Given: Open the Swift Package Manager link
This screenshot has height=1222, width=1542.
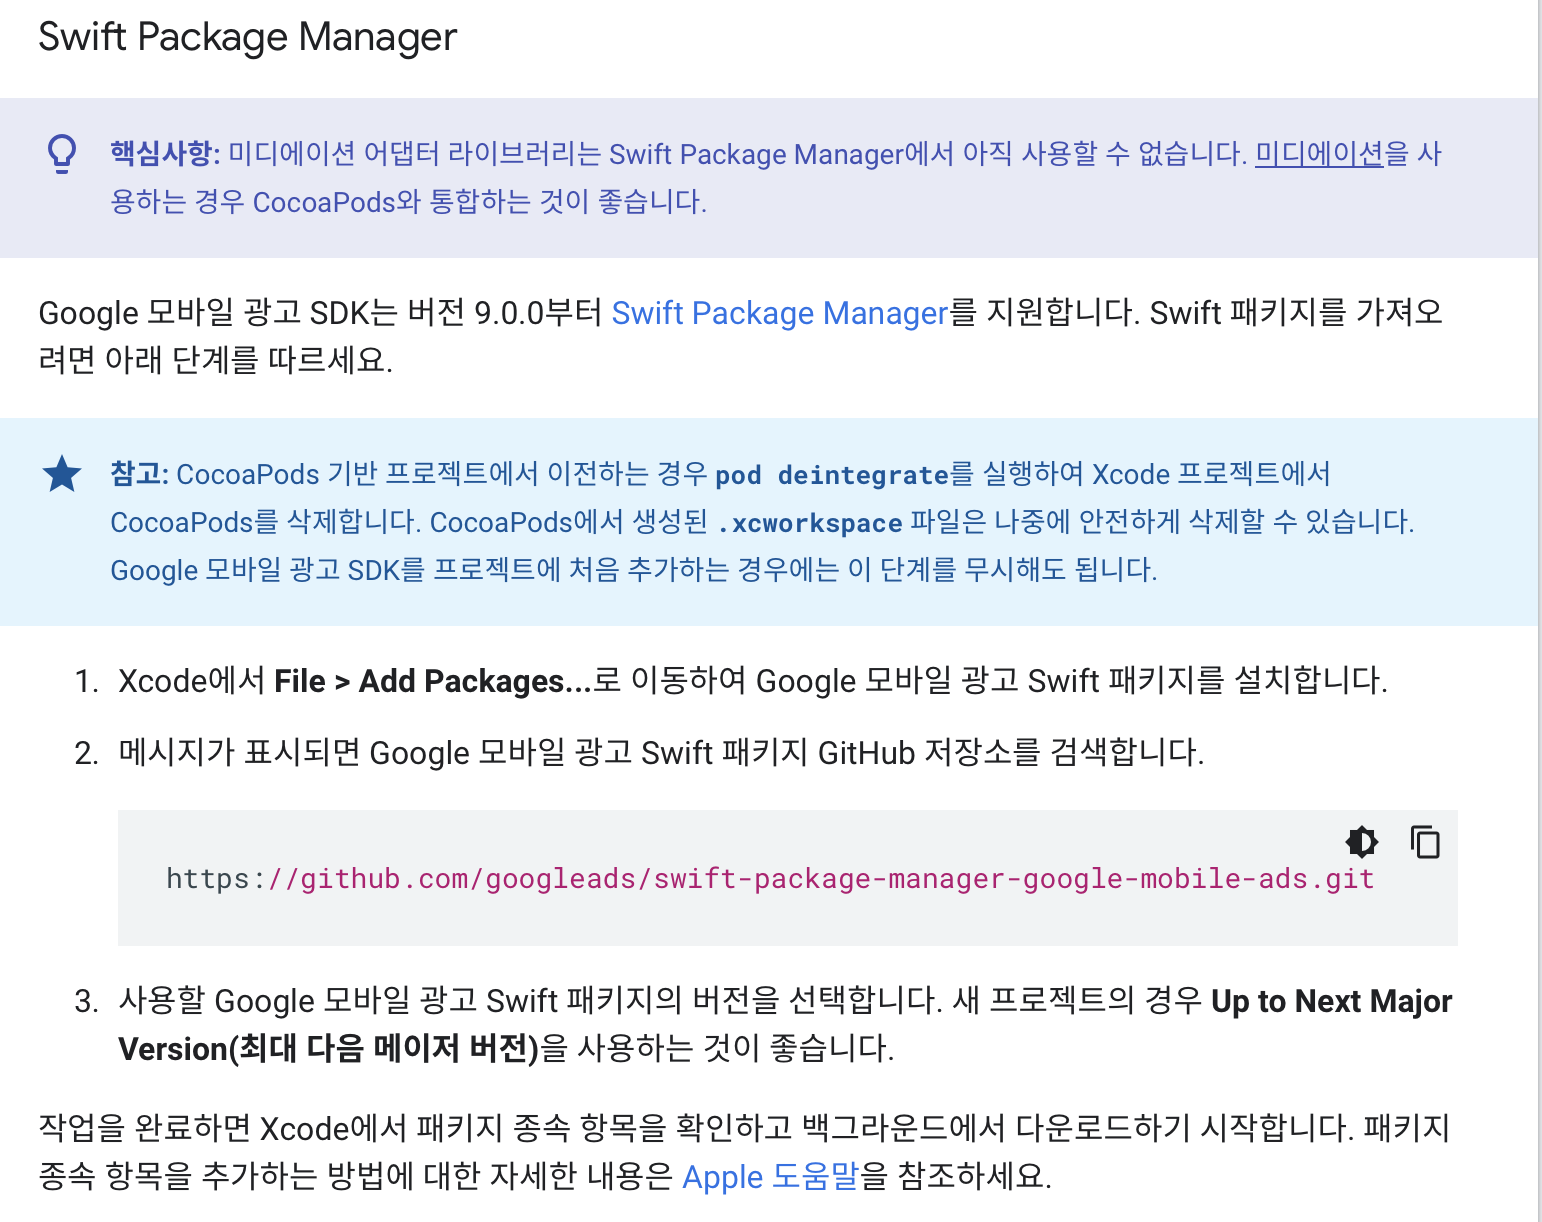Looking at the screenshot, I should coord(779,313).
